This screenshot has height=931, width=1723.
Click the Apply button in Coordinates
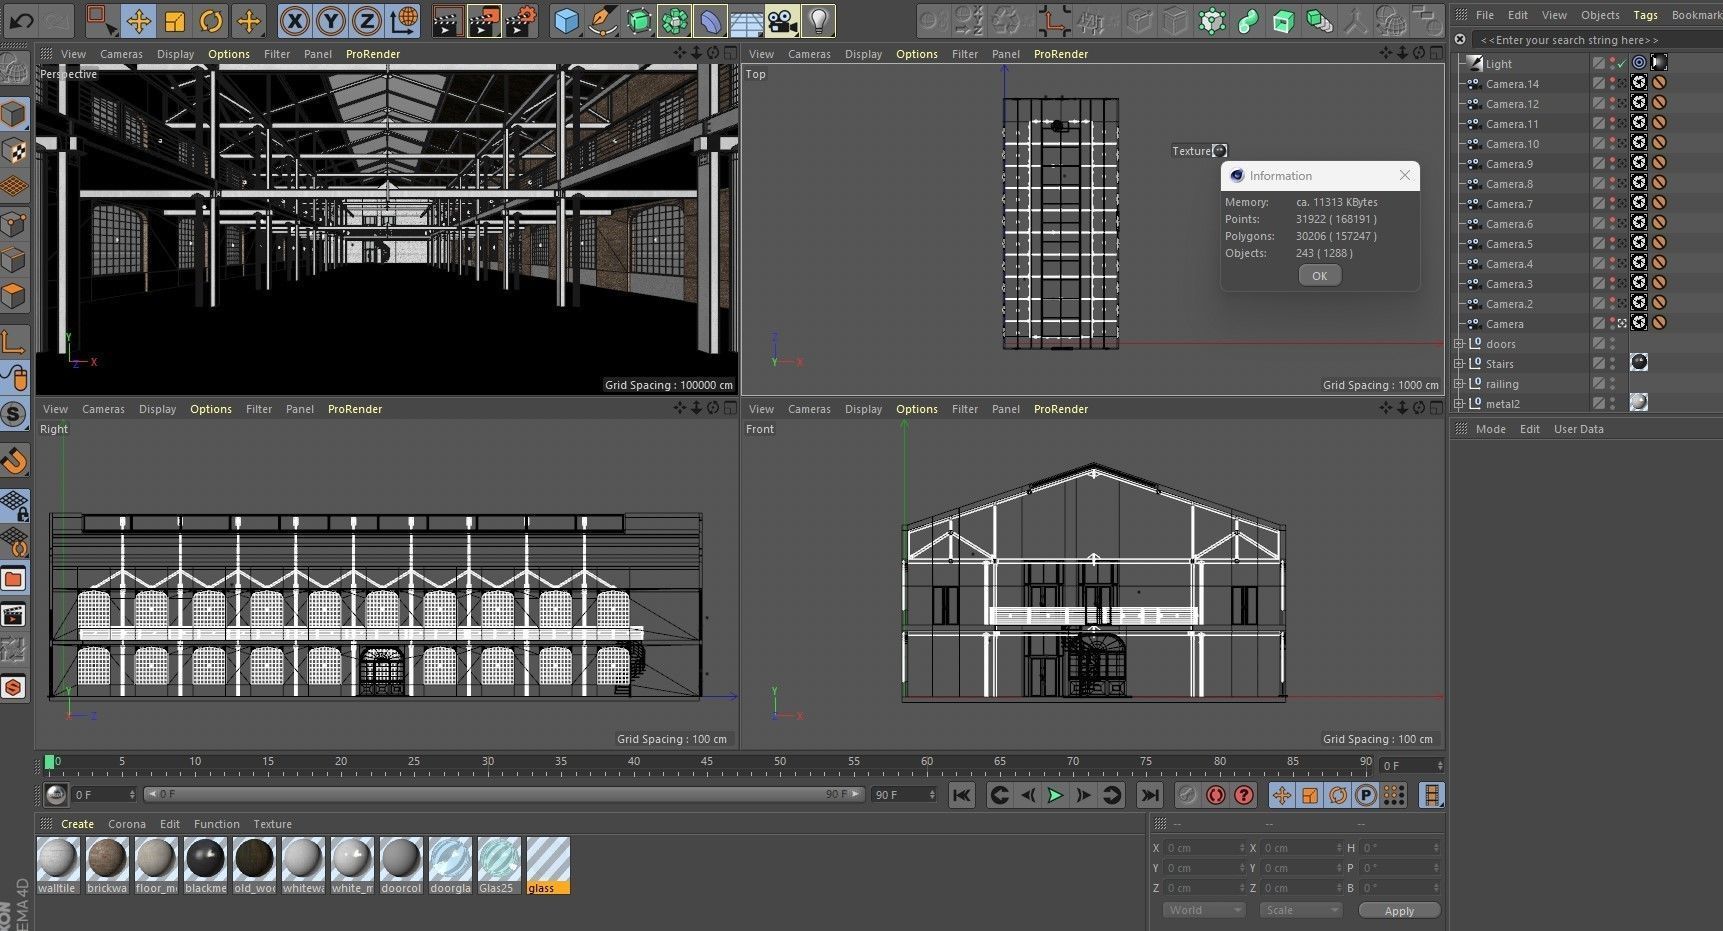[1399, 911]
